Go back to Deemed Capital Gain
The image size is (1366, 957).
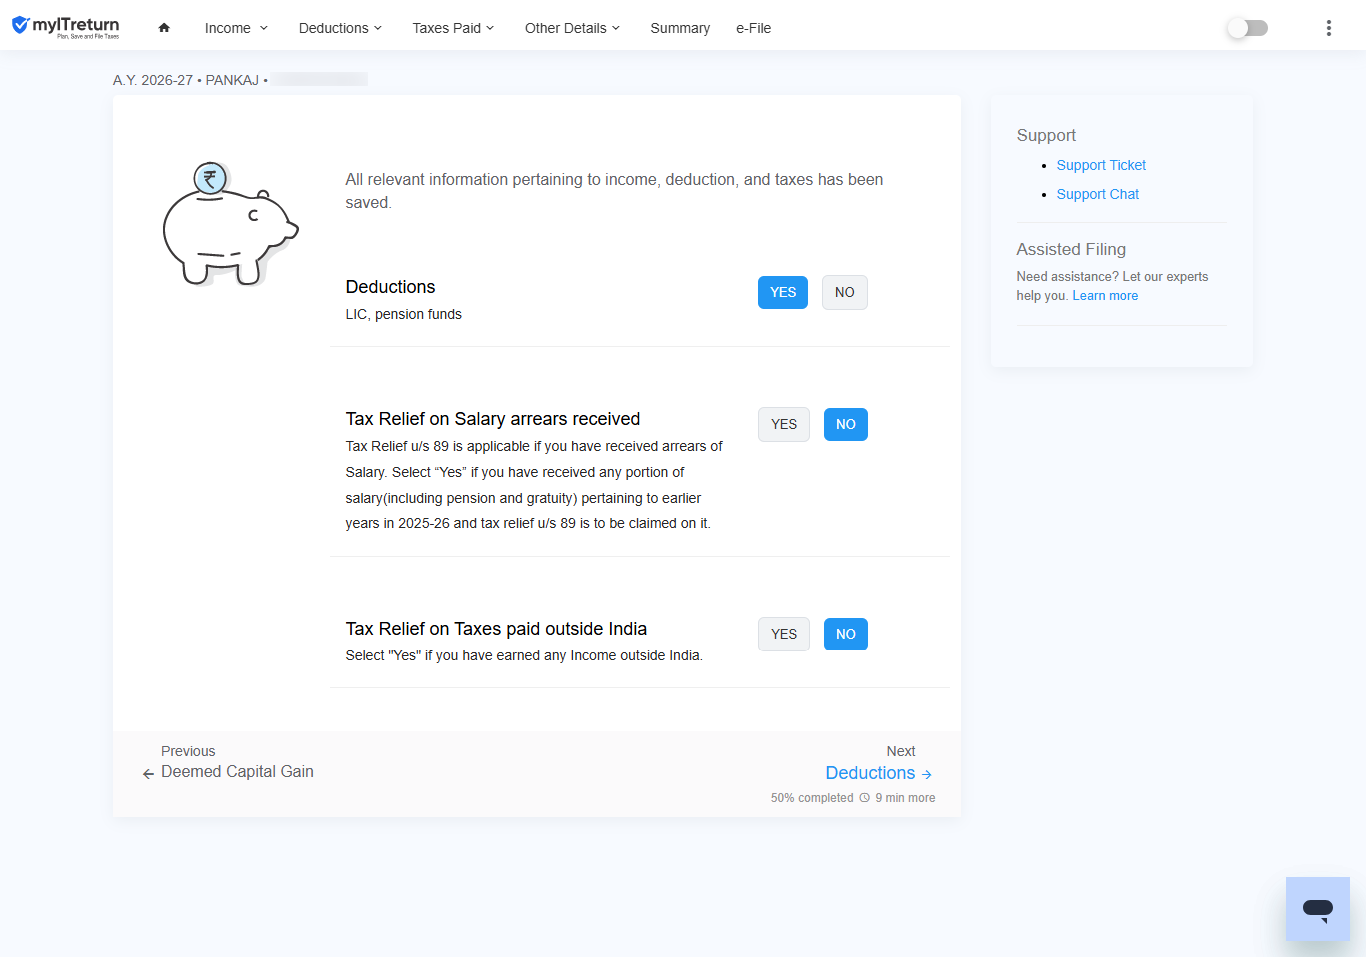(237, 772)
